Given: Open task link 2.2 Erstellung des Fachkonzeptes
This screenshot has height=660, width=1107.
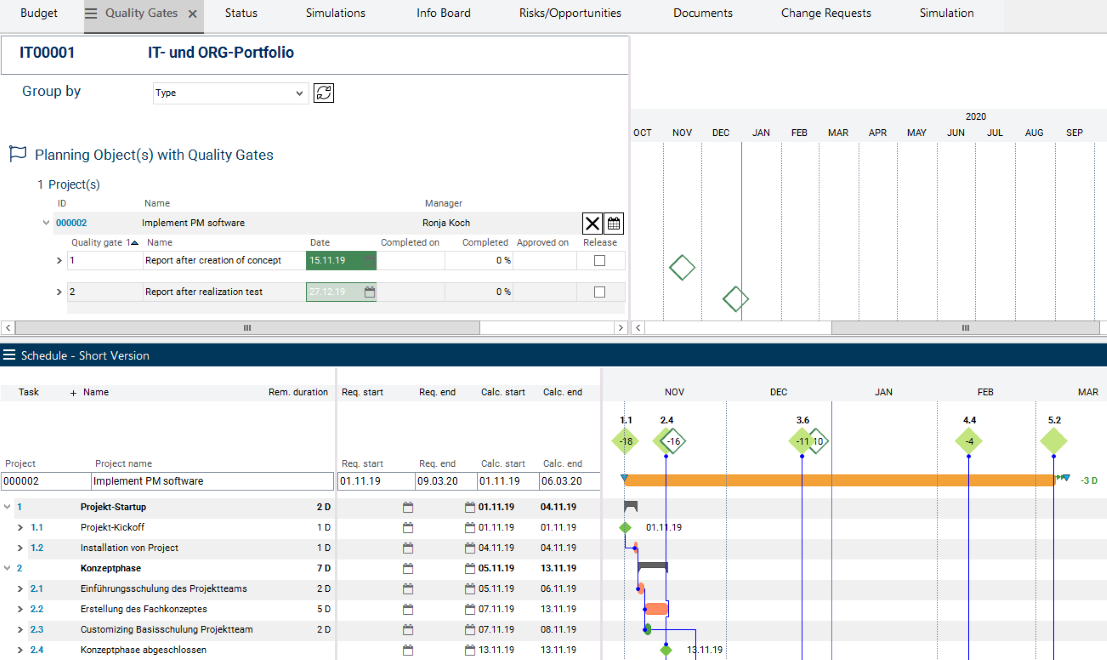Looking at the screenshot, I should pyautogui.click(x=37, y=609).
